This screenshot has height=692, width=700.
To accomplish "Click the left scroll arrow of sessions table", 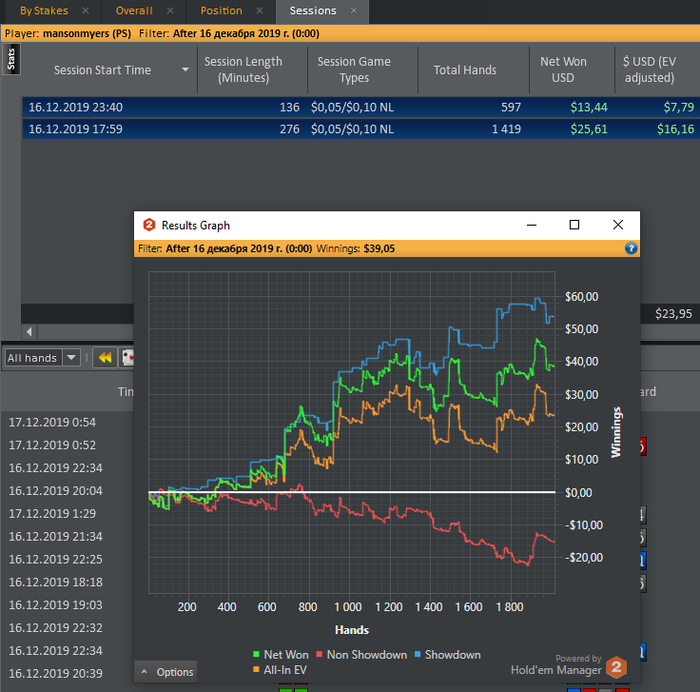I will click(x=29, y=332).
